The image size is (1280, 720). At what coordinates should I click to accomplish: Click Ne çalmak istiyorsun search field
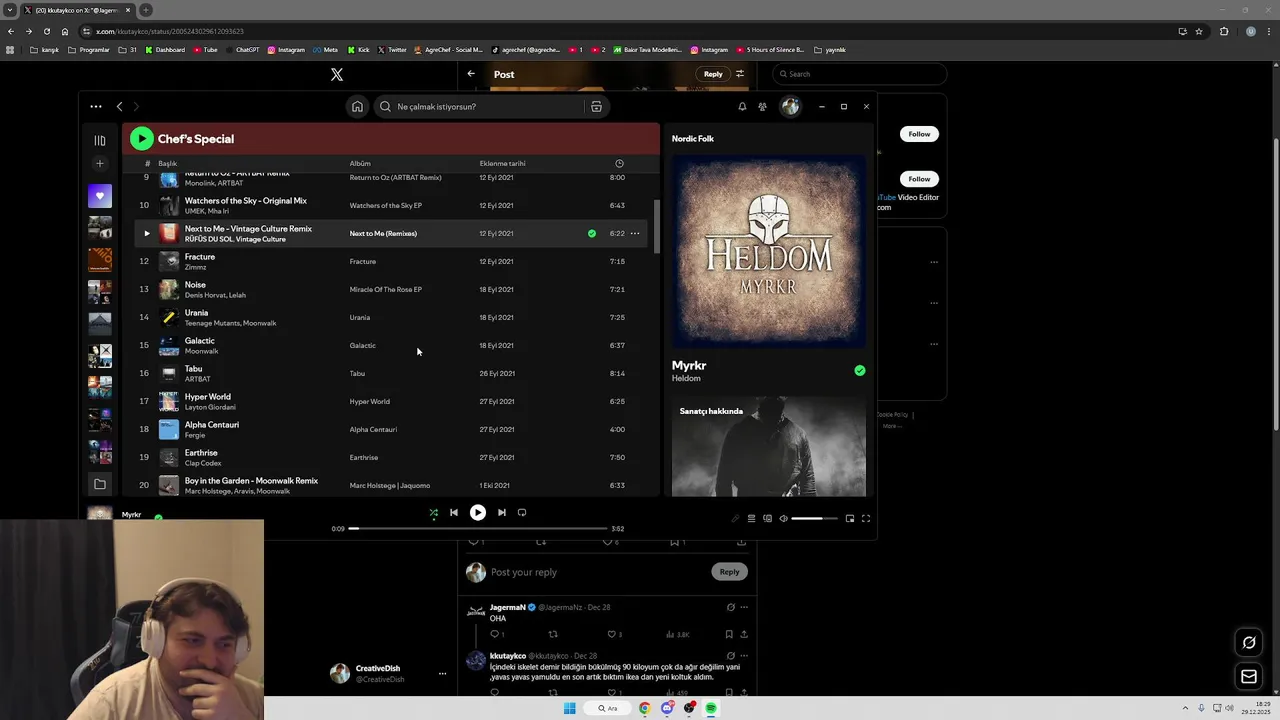point(478,106)
